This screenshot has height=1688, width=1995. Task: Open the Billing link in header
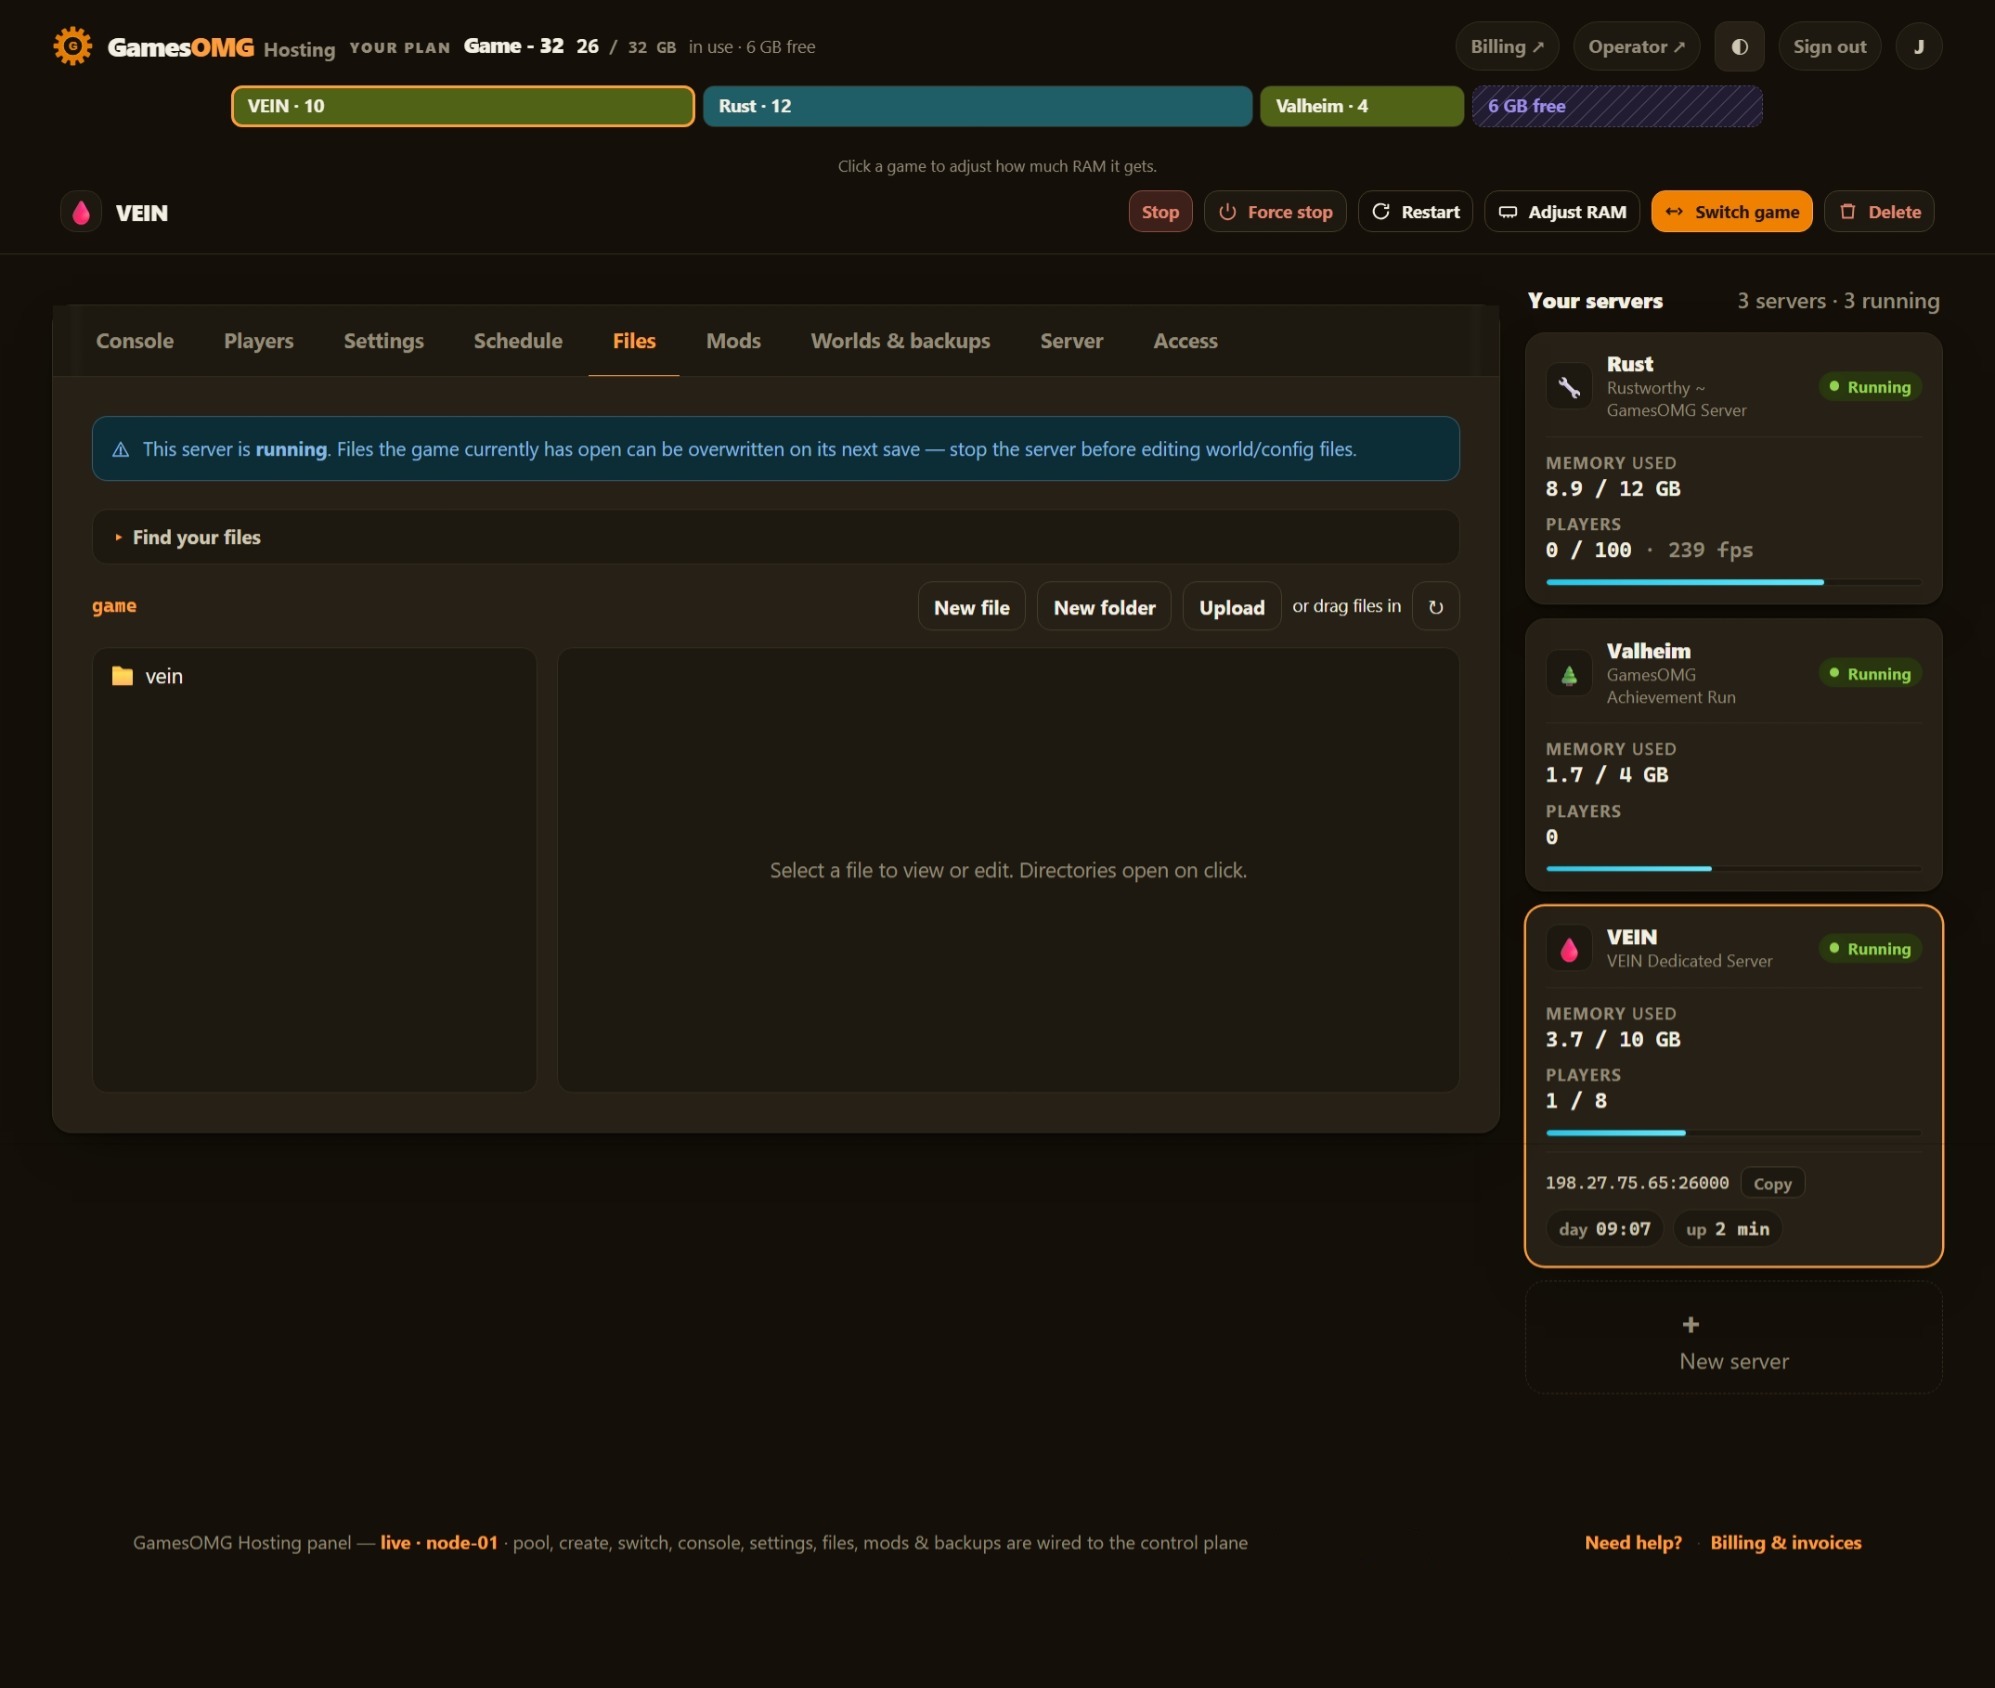coord(1506,47)
